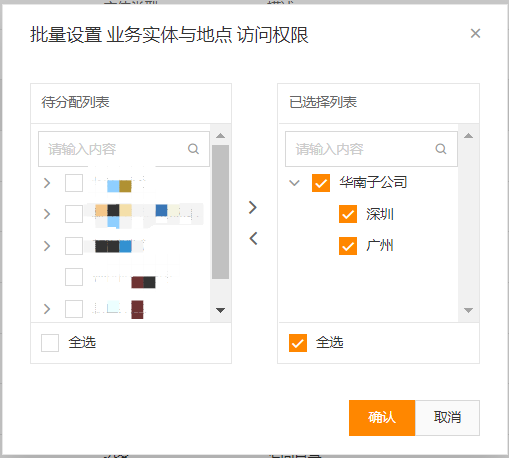Expand the first item in the 待分配列表 tree
The image size is (509, 458).
[47, 183]
